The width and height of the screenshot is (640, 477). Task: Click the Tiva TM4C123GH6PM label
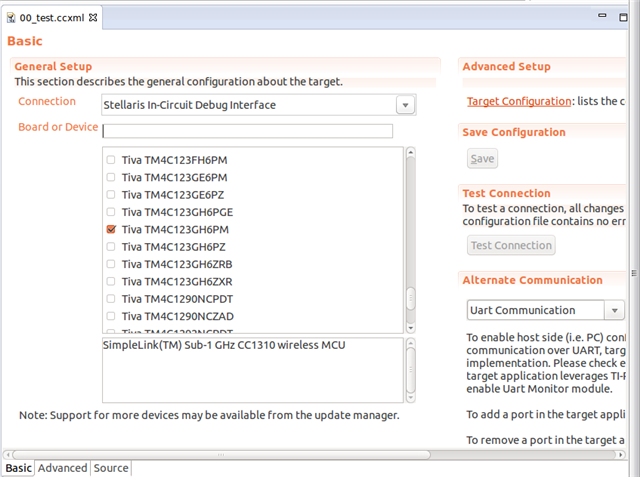coord(175,230)
